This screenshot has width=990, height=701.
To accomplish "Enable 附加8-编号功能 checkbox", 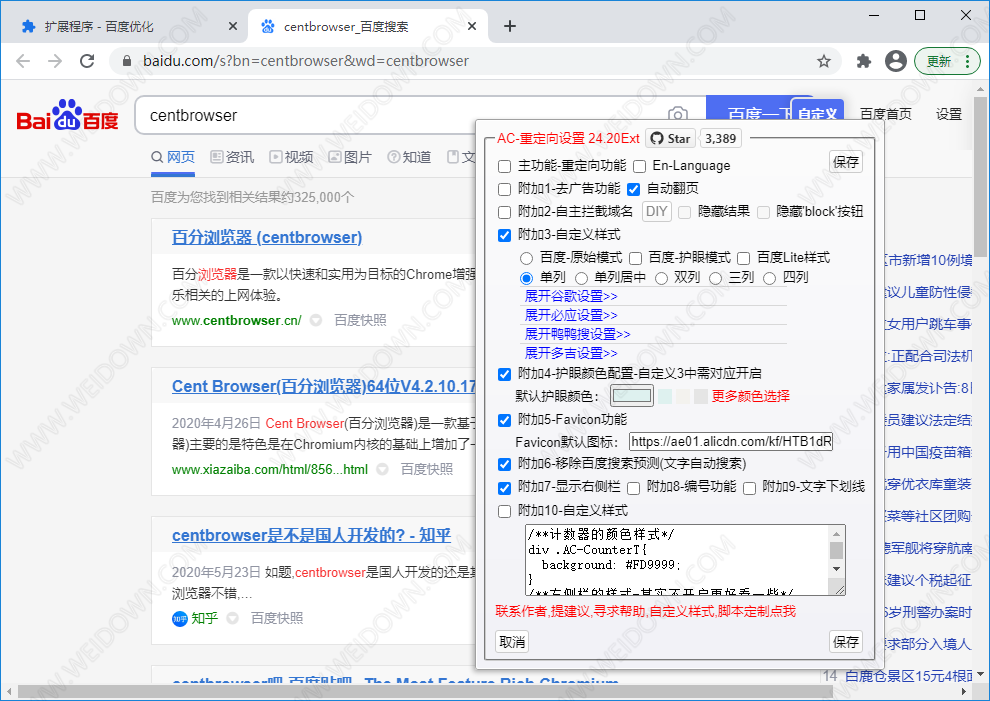I will point(633,488).
